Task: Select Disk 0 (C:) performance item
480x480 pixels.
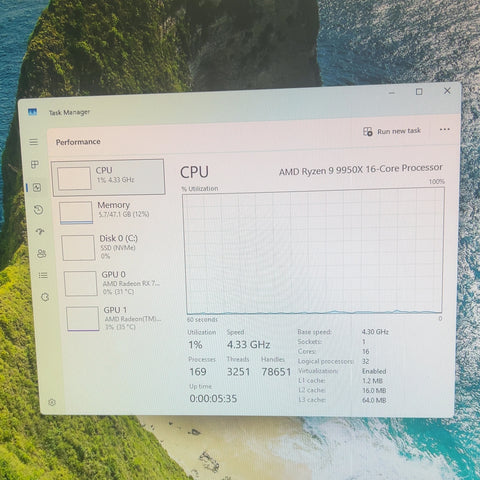Action: tap(112, 247)
